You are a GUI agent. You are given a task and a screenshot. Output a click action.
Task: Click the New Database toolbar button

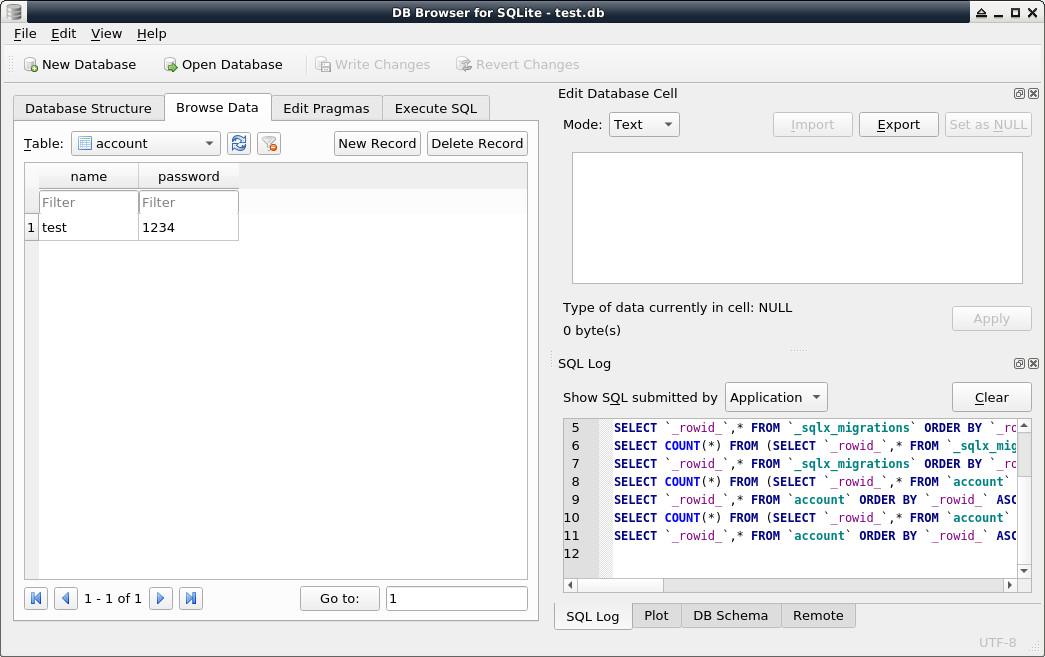click(x=80, y=65)
